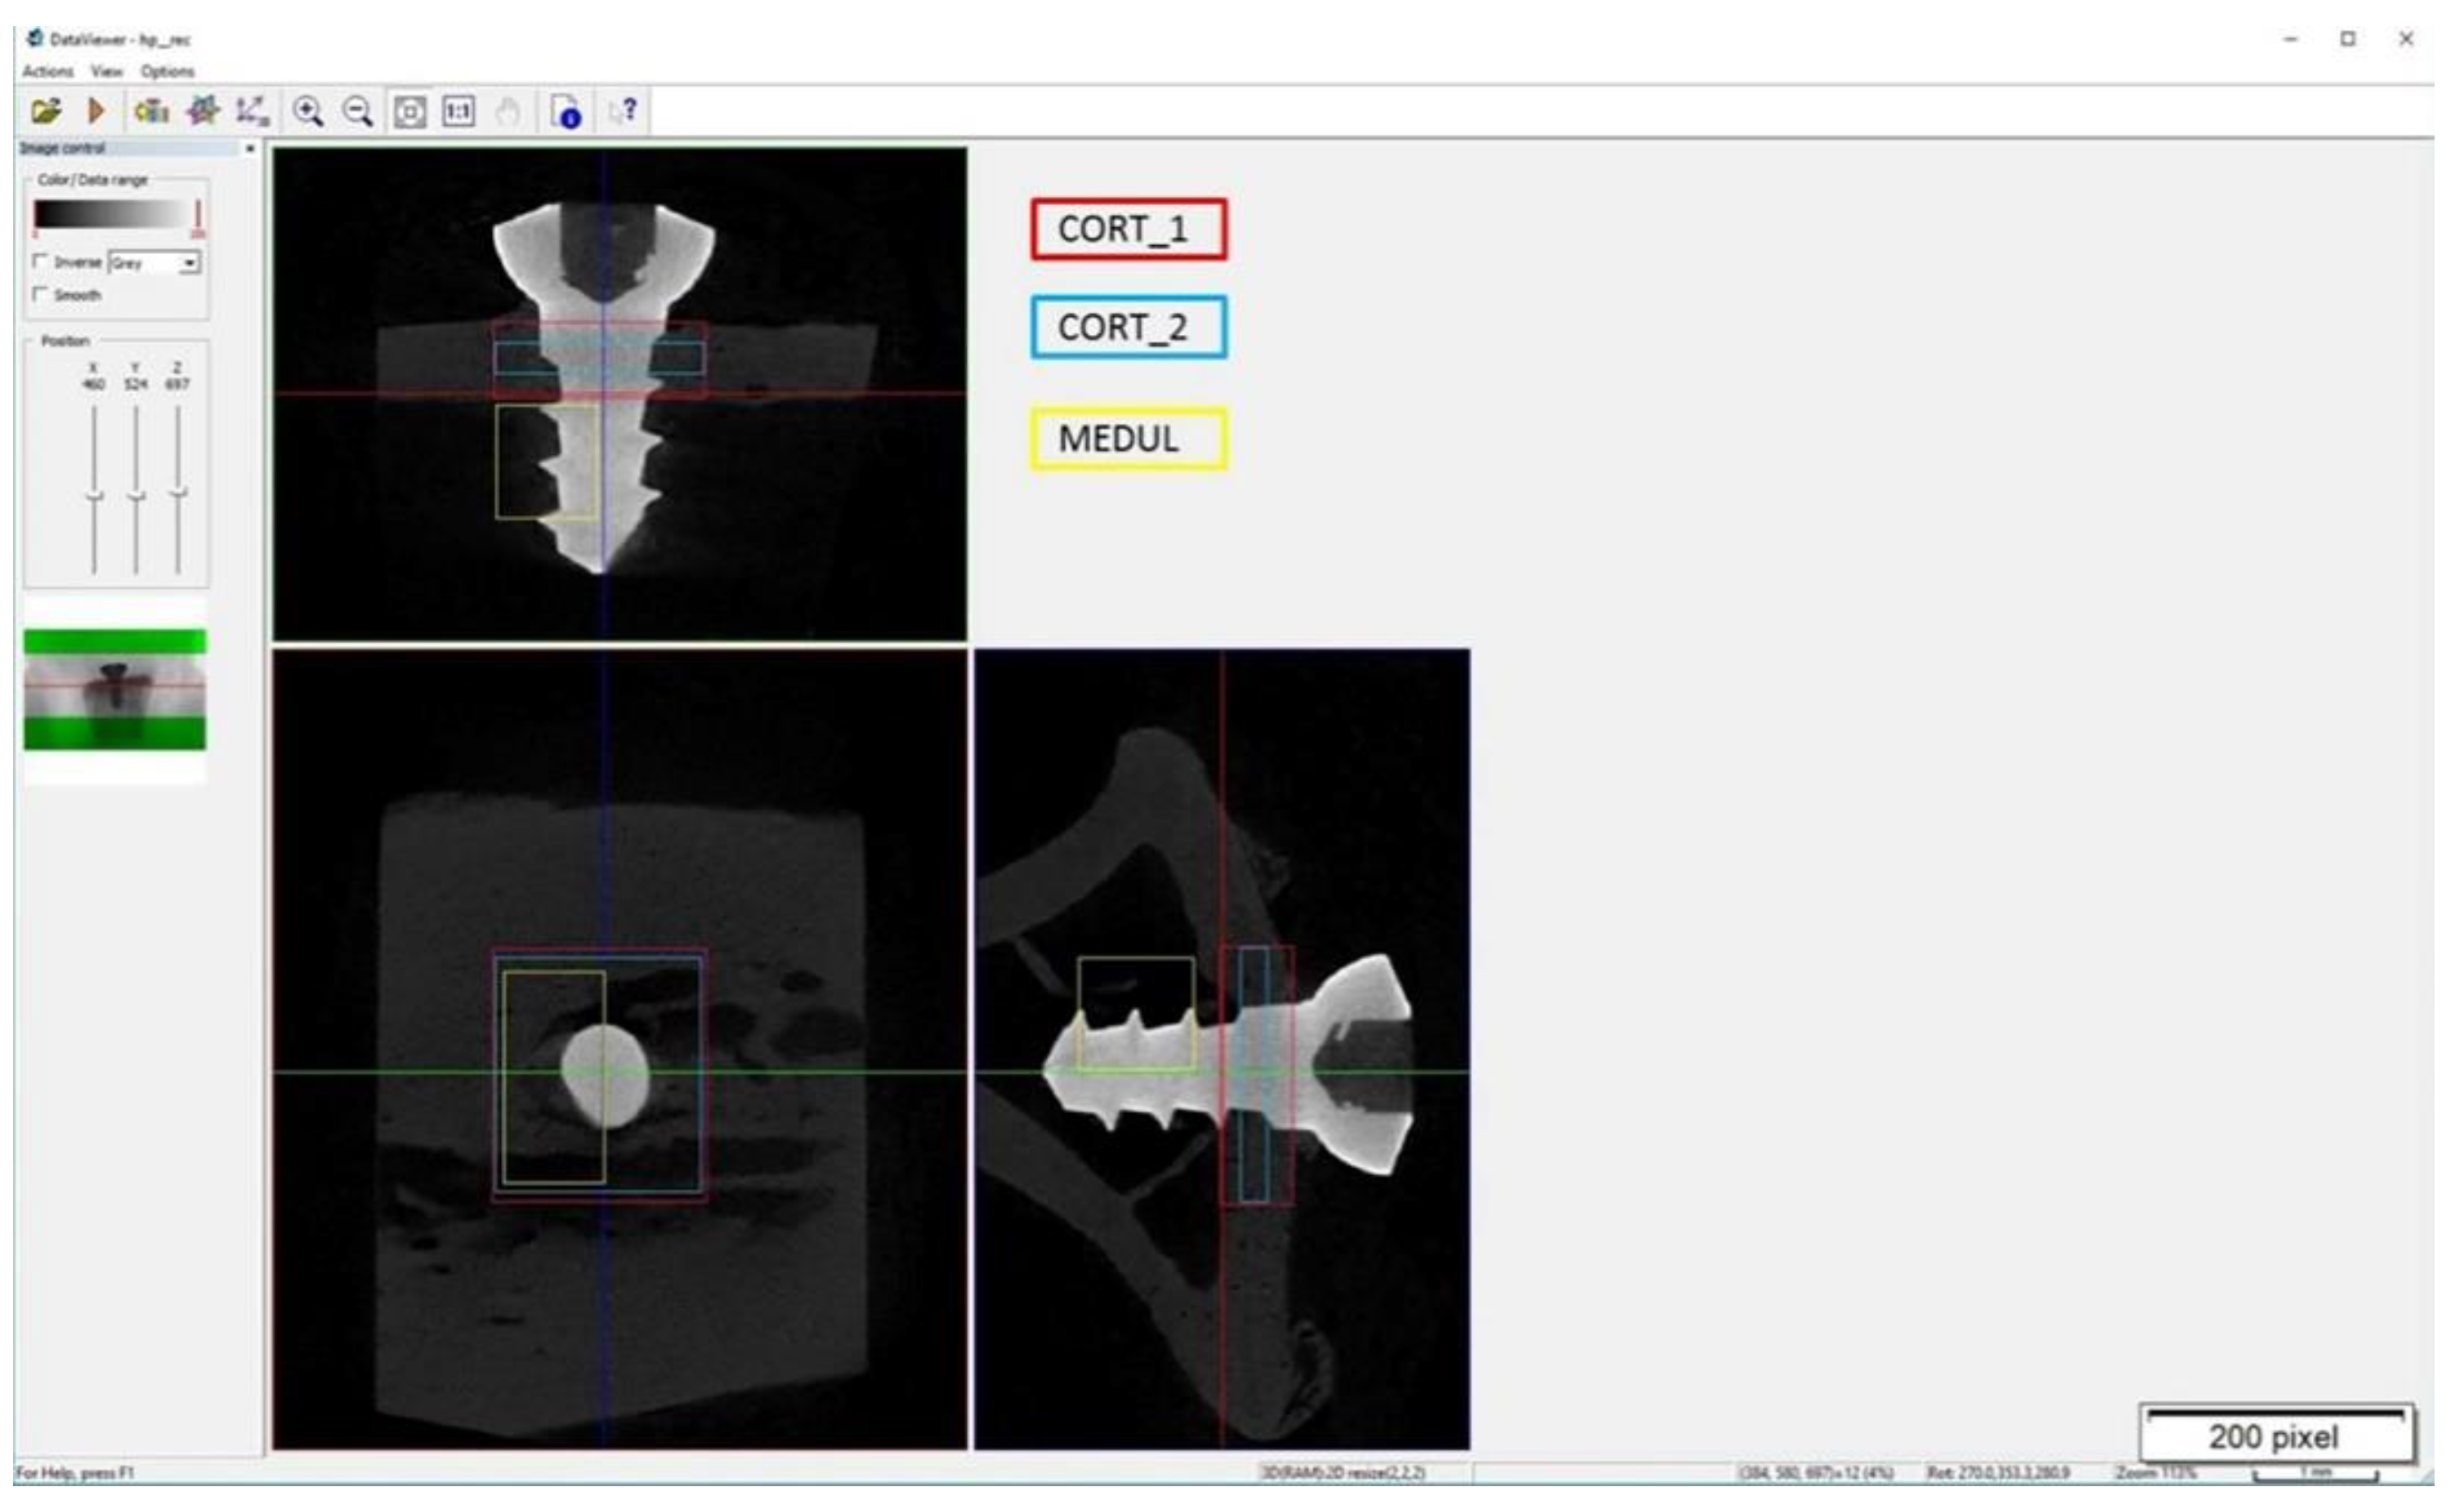Click the Z position slider handle
Screen dimensions: 2464x1505
click(178, 492)
